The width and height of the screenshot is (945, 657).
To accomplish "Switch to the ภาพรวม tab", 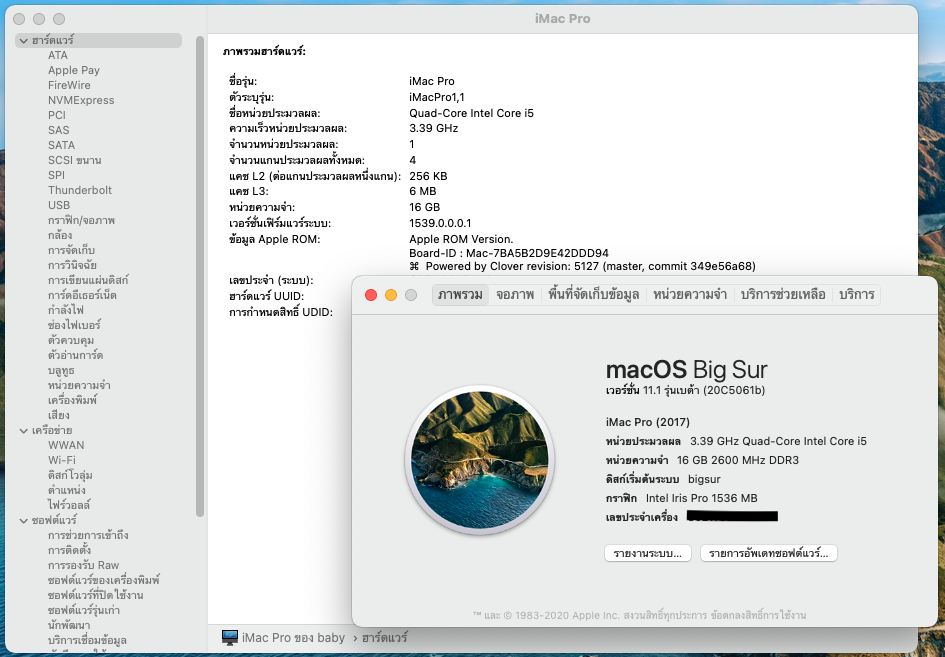I will (460, 295).
